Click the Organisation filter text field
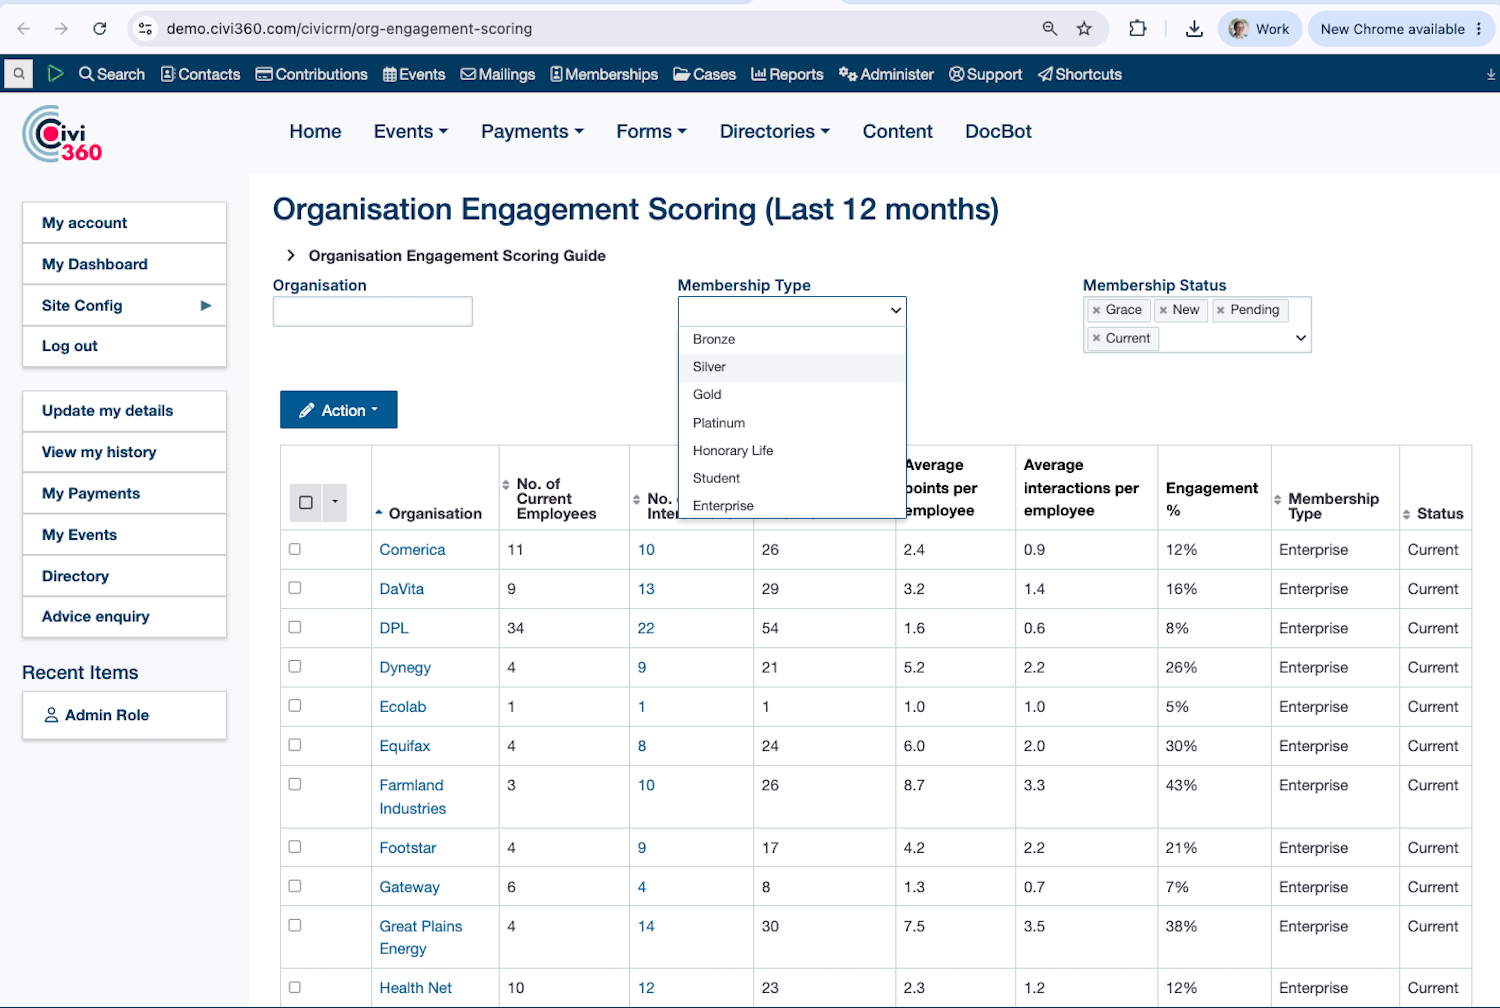1500x1008 pixels. [373, 311]
